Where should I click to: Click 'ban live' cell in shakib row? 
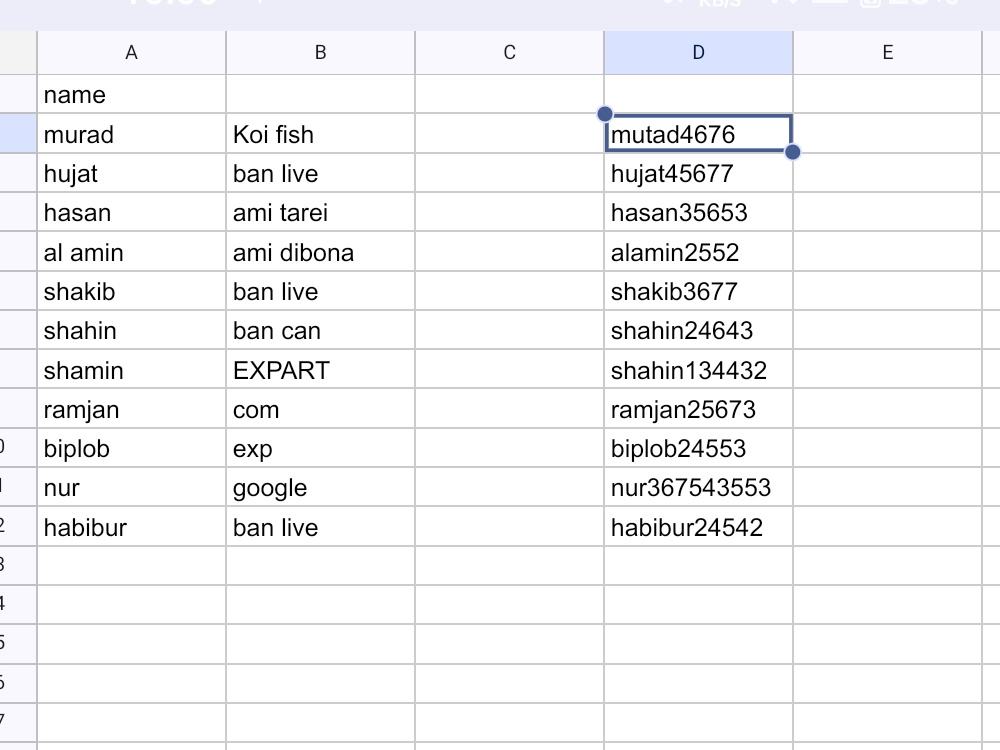click(320, 291)
